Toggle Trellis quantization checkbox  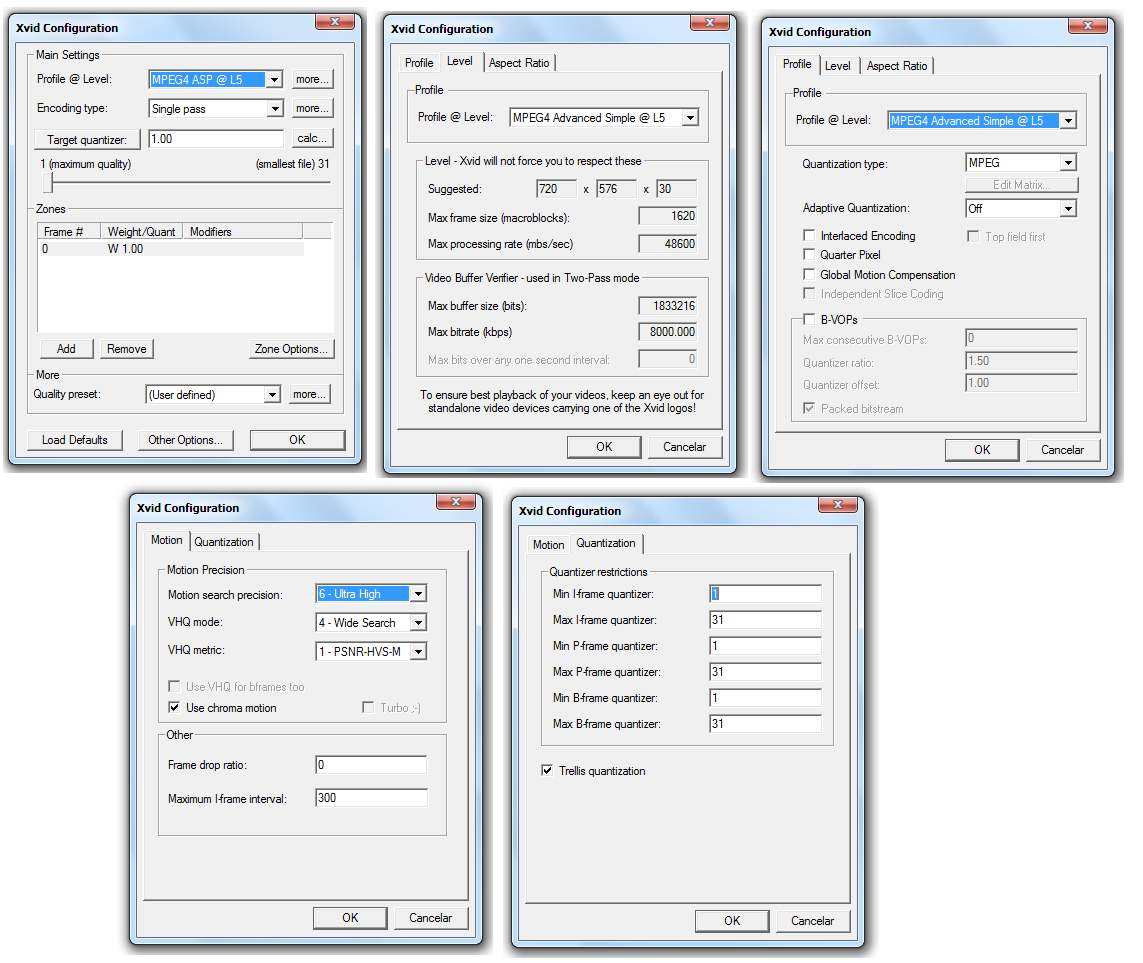547,771
